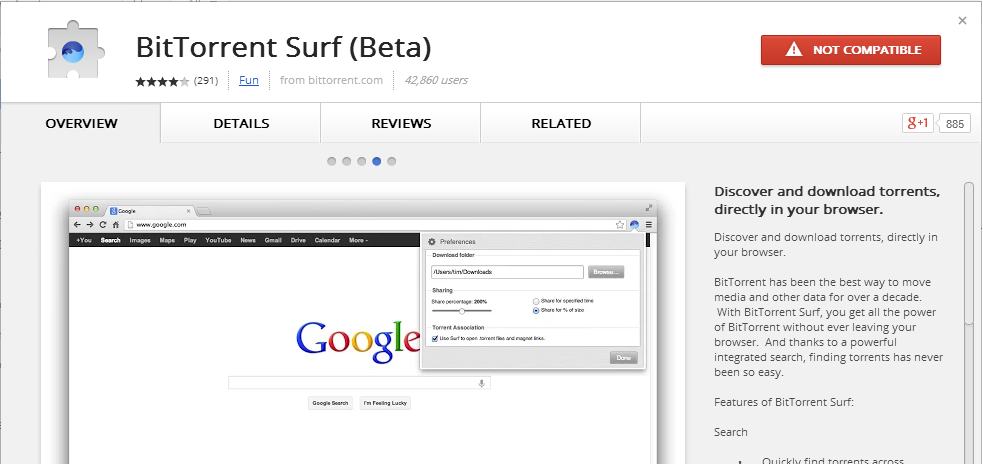Open the Related tab
Image resolution: width=983 pixels, height=465 pixels.
click(561, 123)
